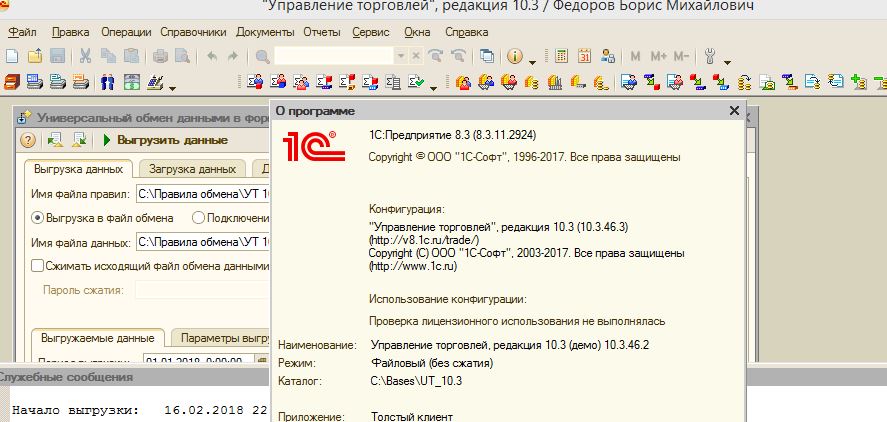Screen dimensions: 887x422
Task: Click the http://v8.1c.ru/trade/ link
Action: pos(424,240)
